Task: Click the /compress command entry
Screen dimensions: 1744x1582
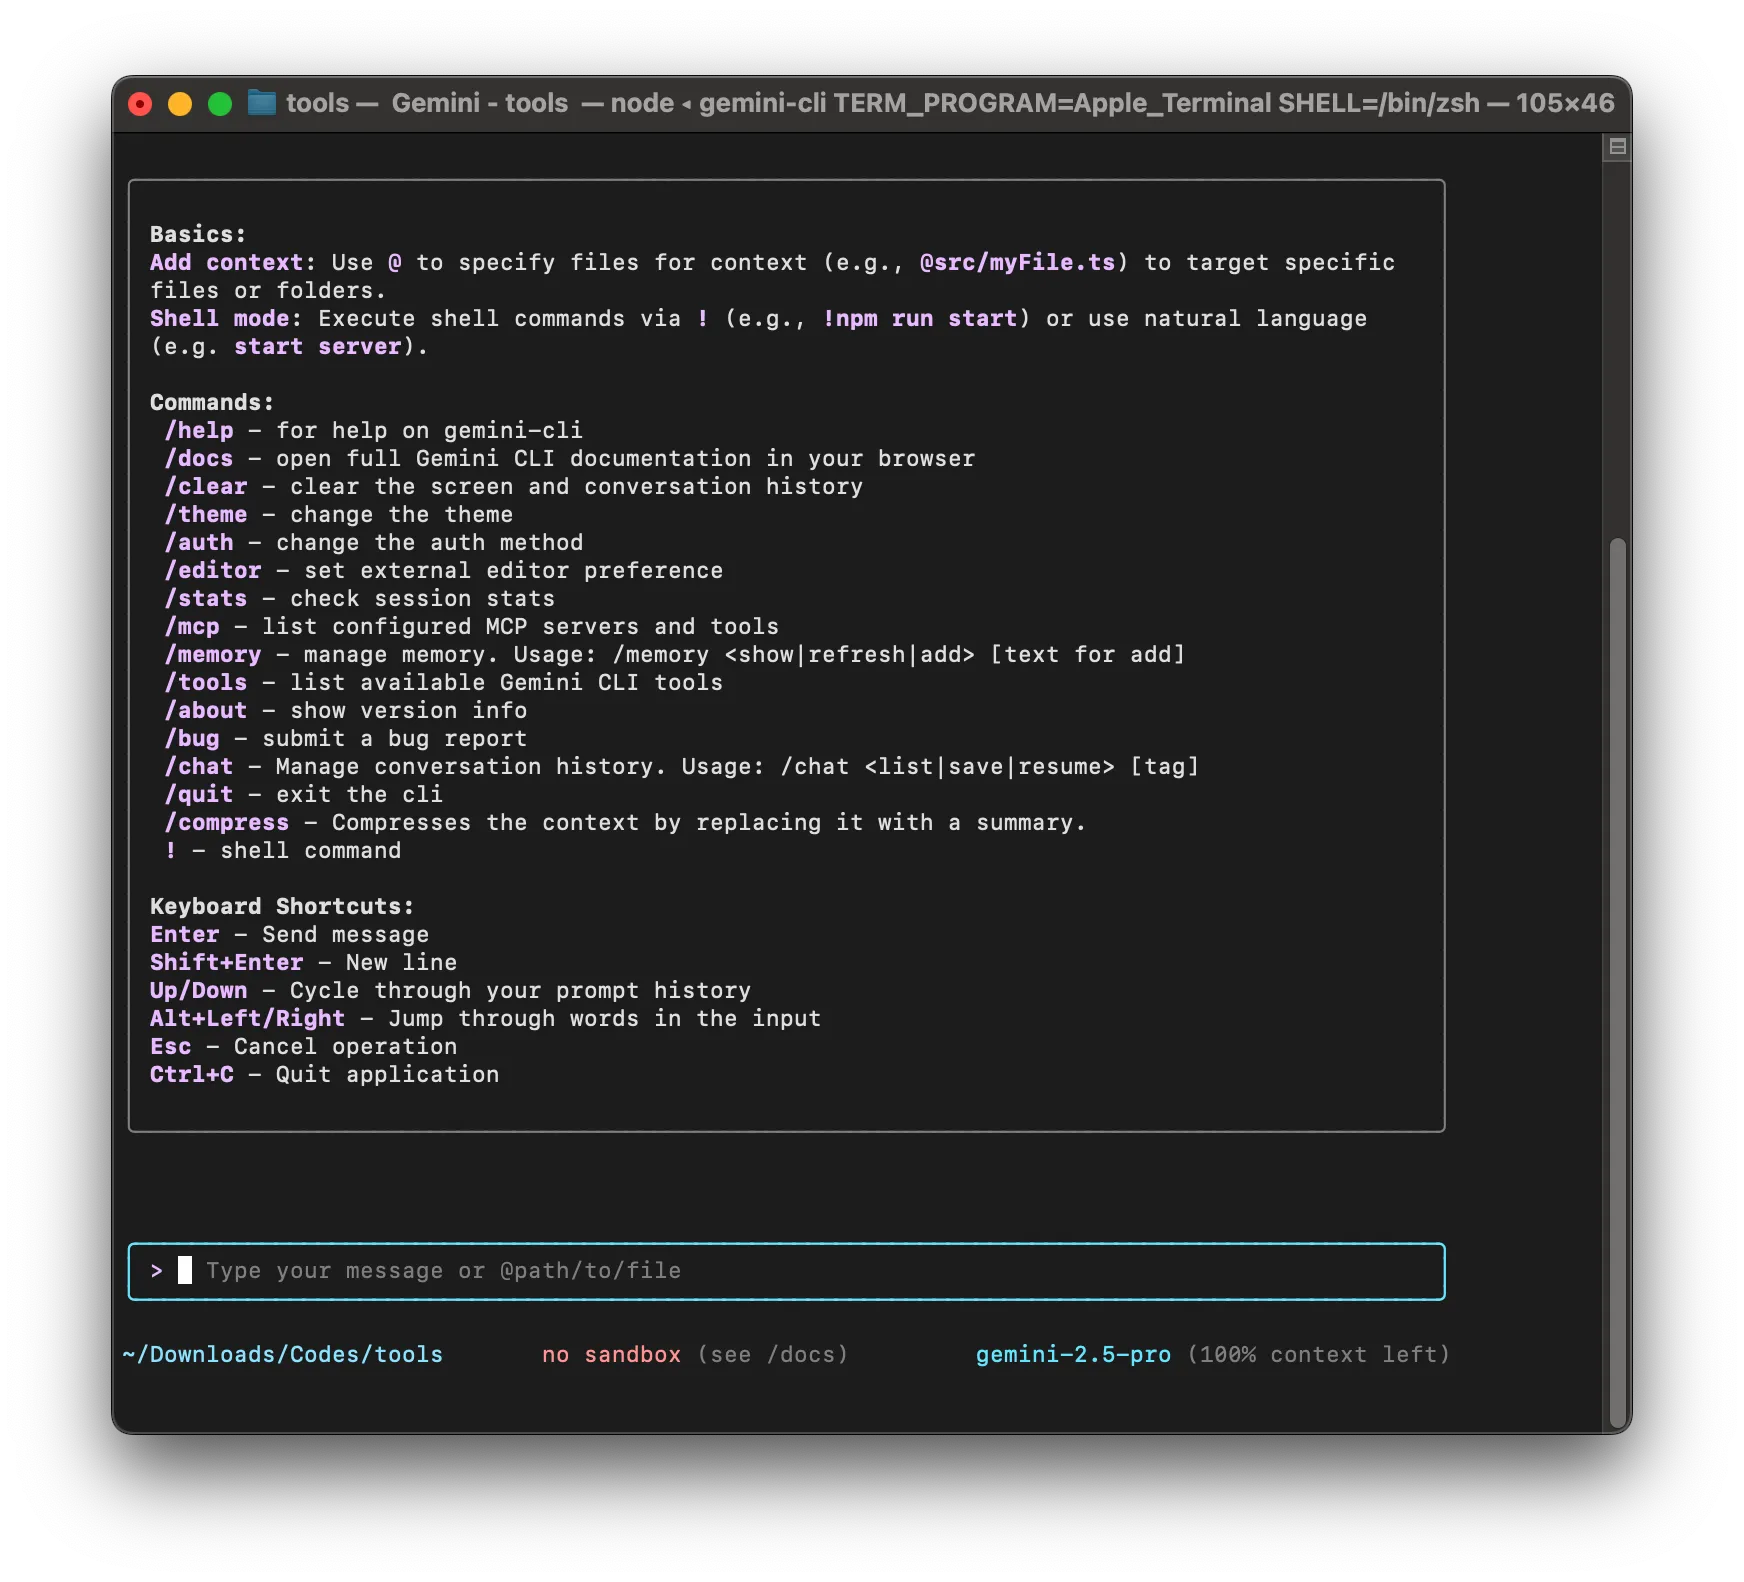Action: pyautogui.click(x=229, y=822)
